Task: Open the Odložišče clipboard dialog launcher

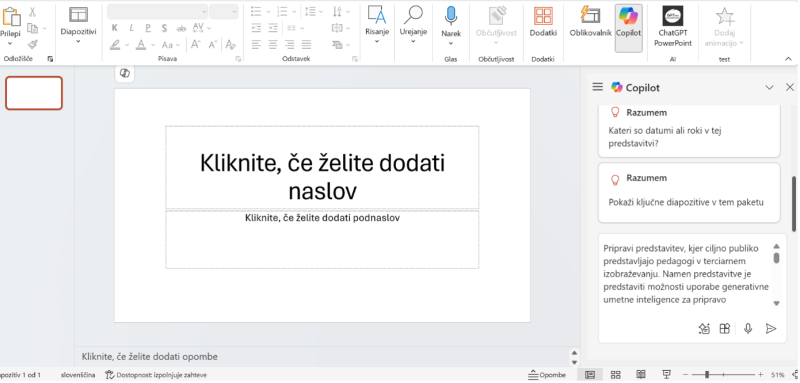Action: pyautogui.click(x=50, y=59)
